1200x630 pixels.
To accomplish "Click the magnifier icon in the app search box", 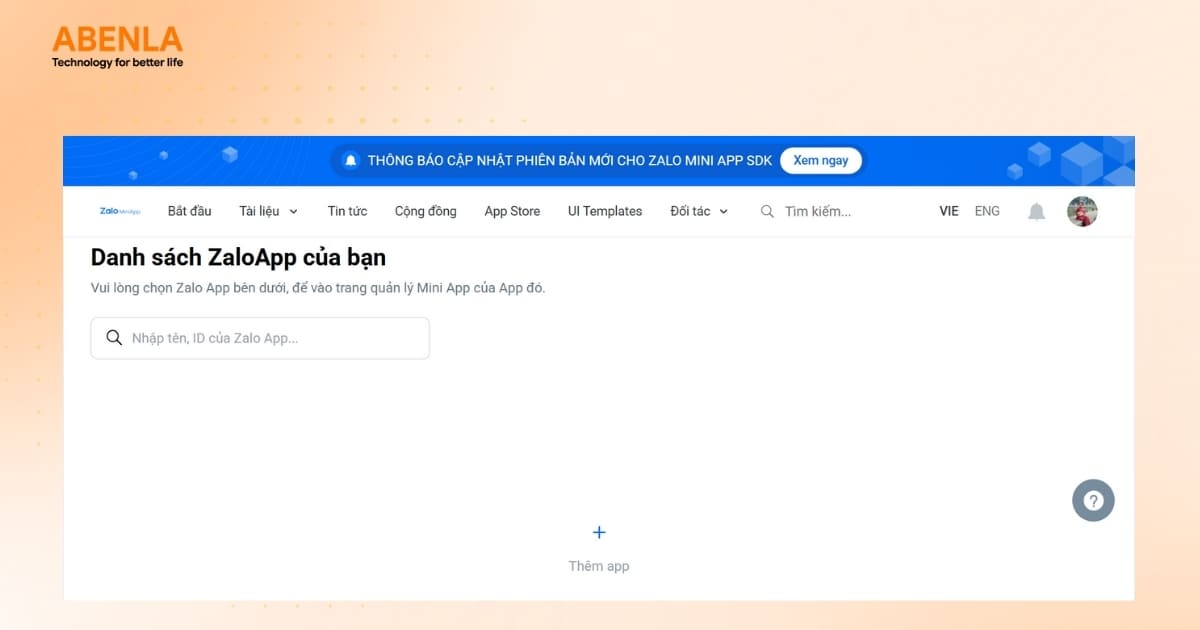I will coord(114,338).
